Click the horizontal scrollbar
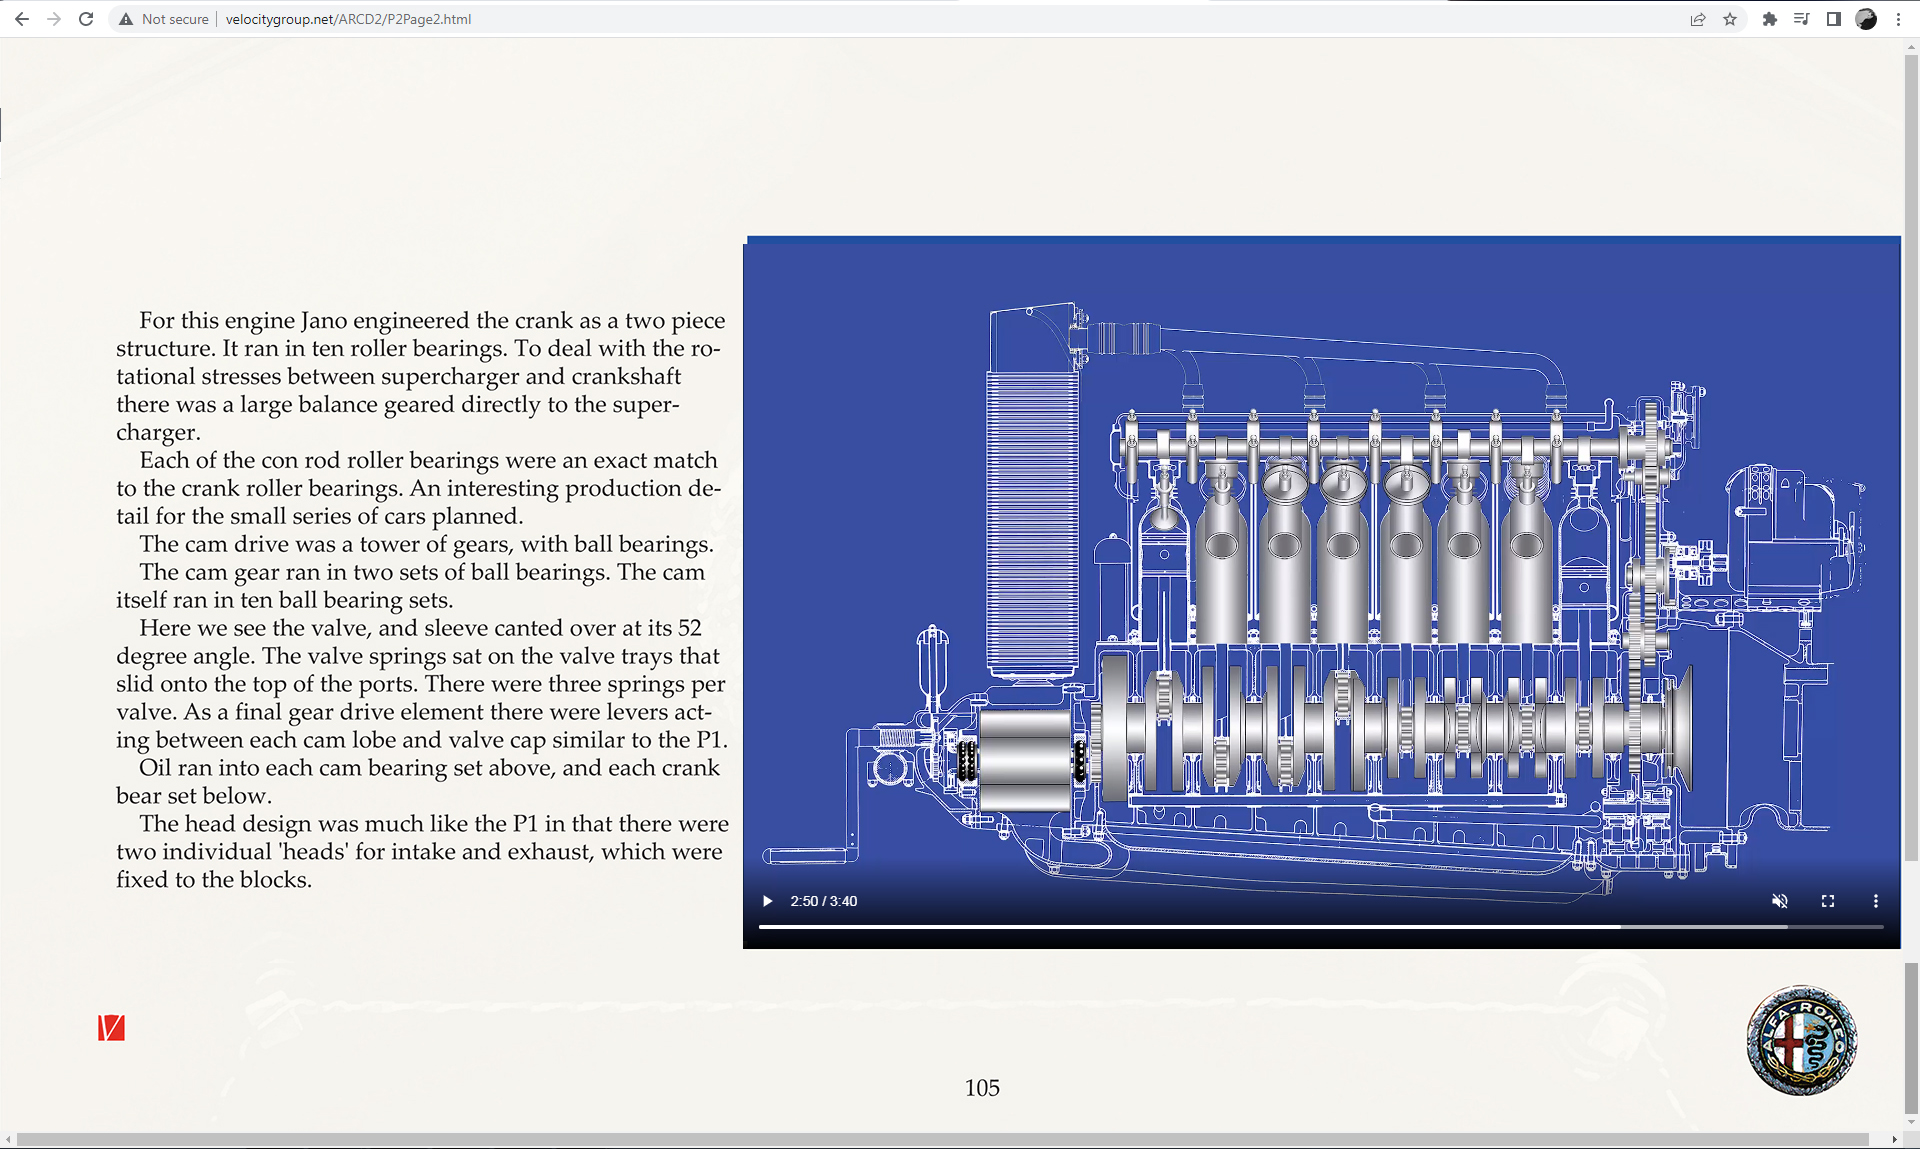Viewport: 1920px width, 1149px height. click(x=943, y=1140)
